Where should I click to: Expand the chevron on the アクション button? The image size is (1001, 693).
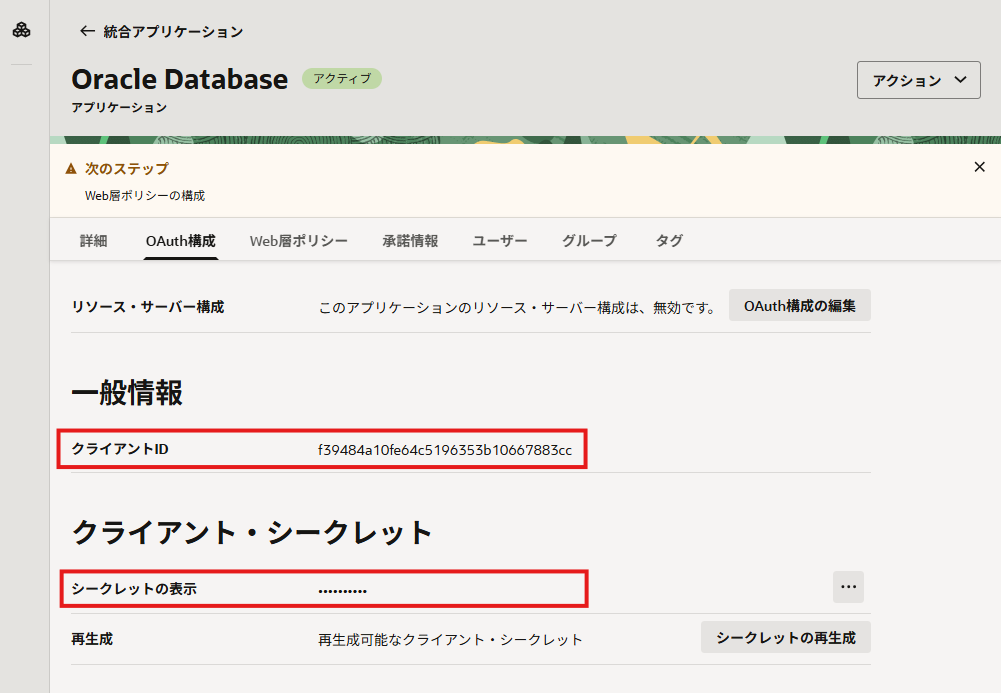pyautogui.click(x=958, y=80)
